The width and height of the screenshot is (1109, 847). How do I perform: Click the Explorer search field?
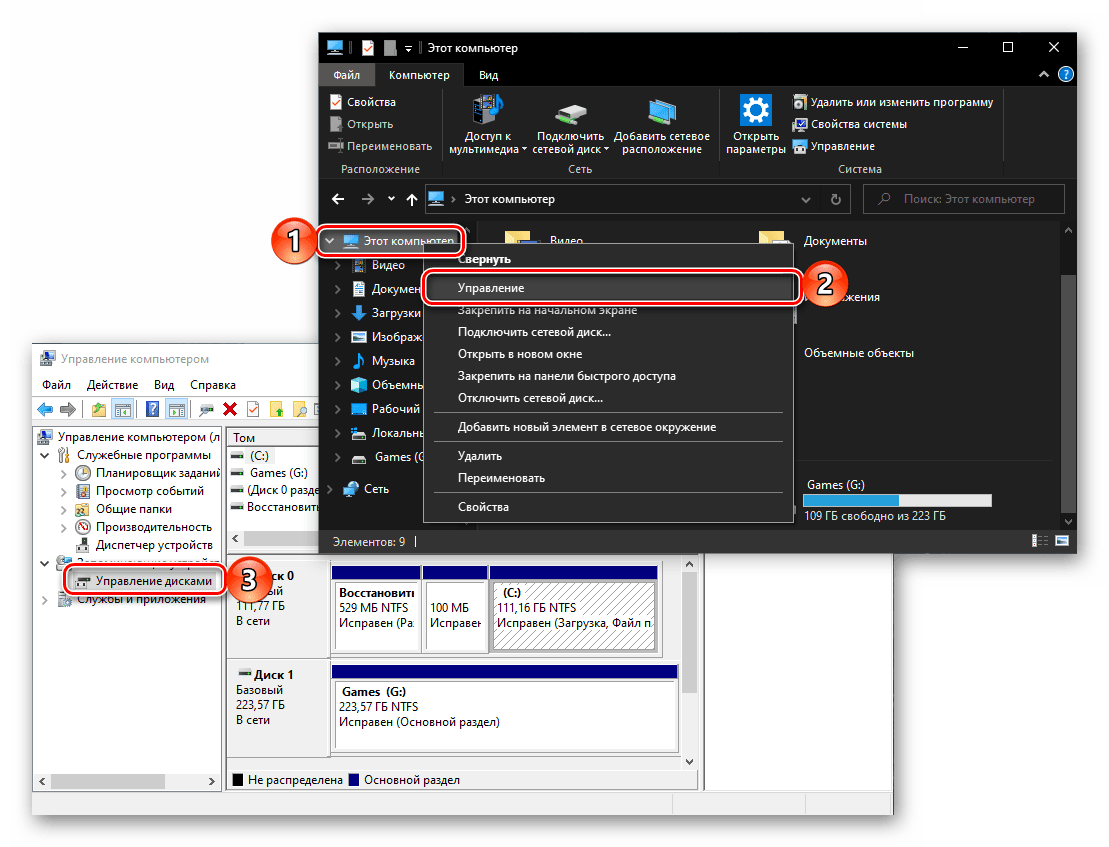point(965,199)
